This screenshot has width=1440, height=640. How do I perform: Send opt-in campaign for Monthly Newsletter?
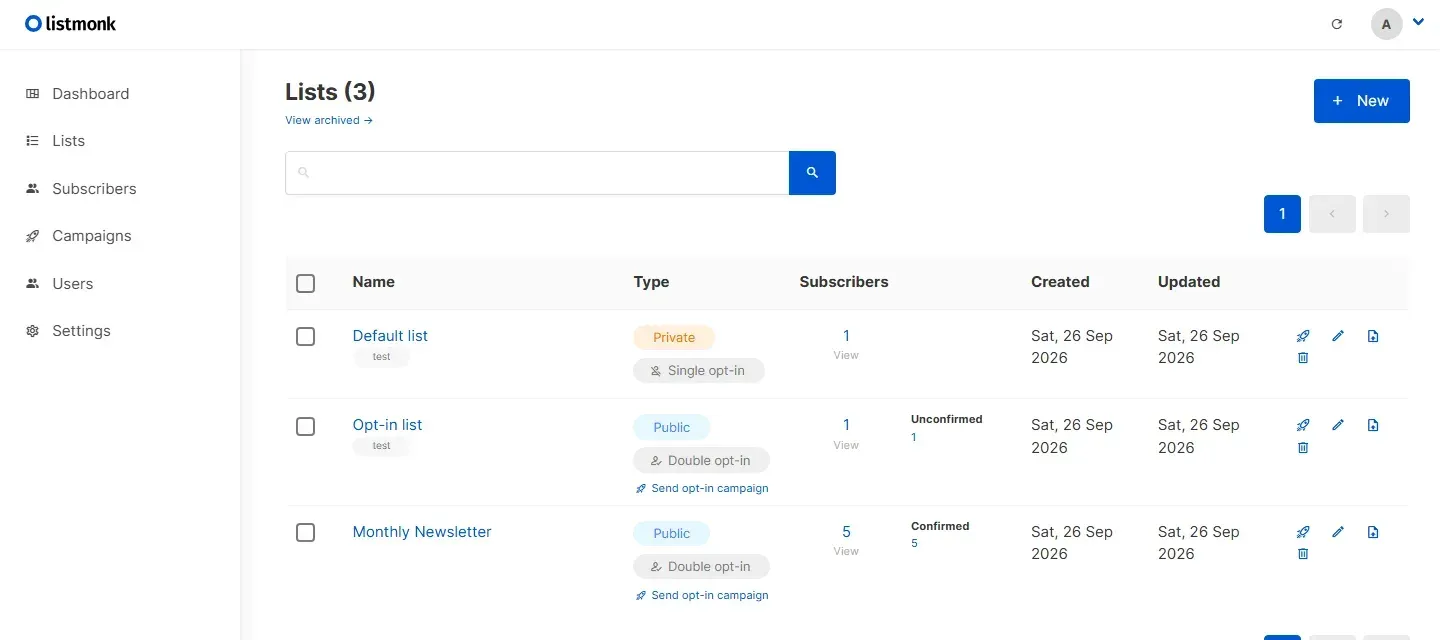click(x=702, y=596)
